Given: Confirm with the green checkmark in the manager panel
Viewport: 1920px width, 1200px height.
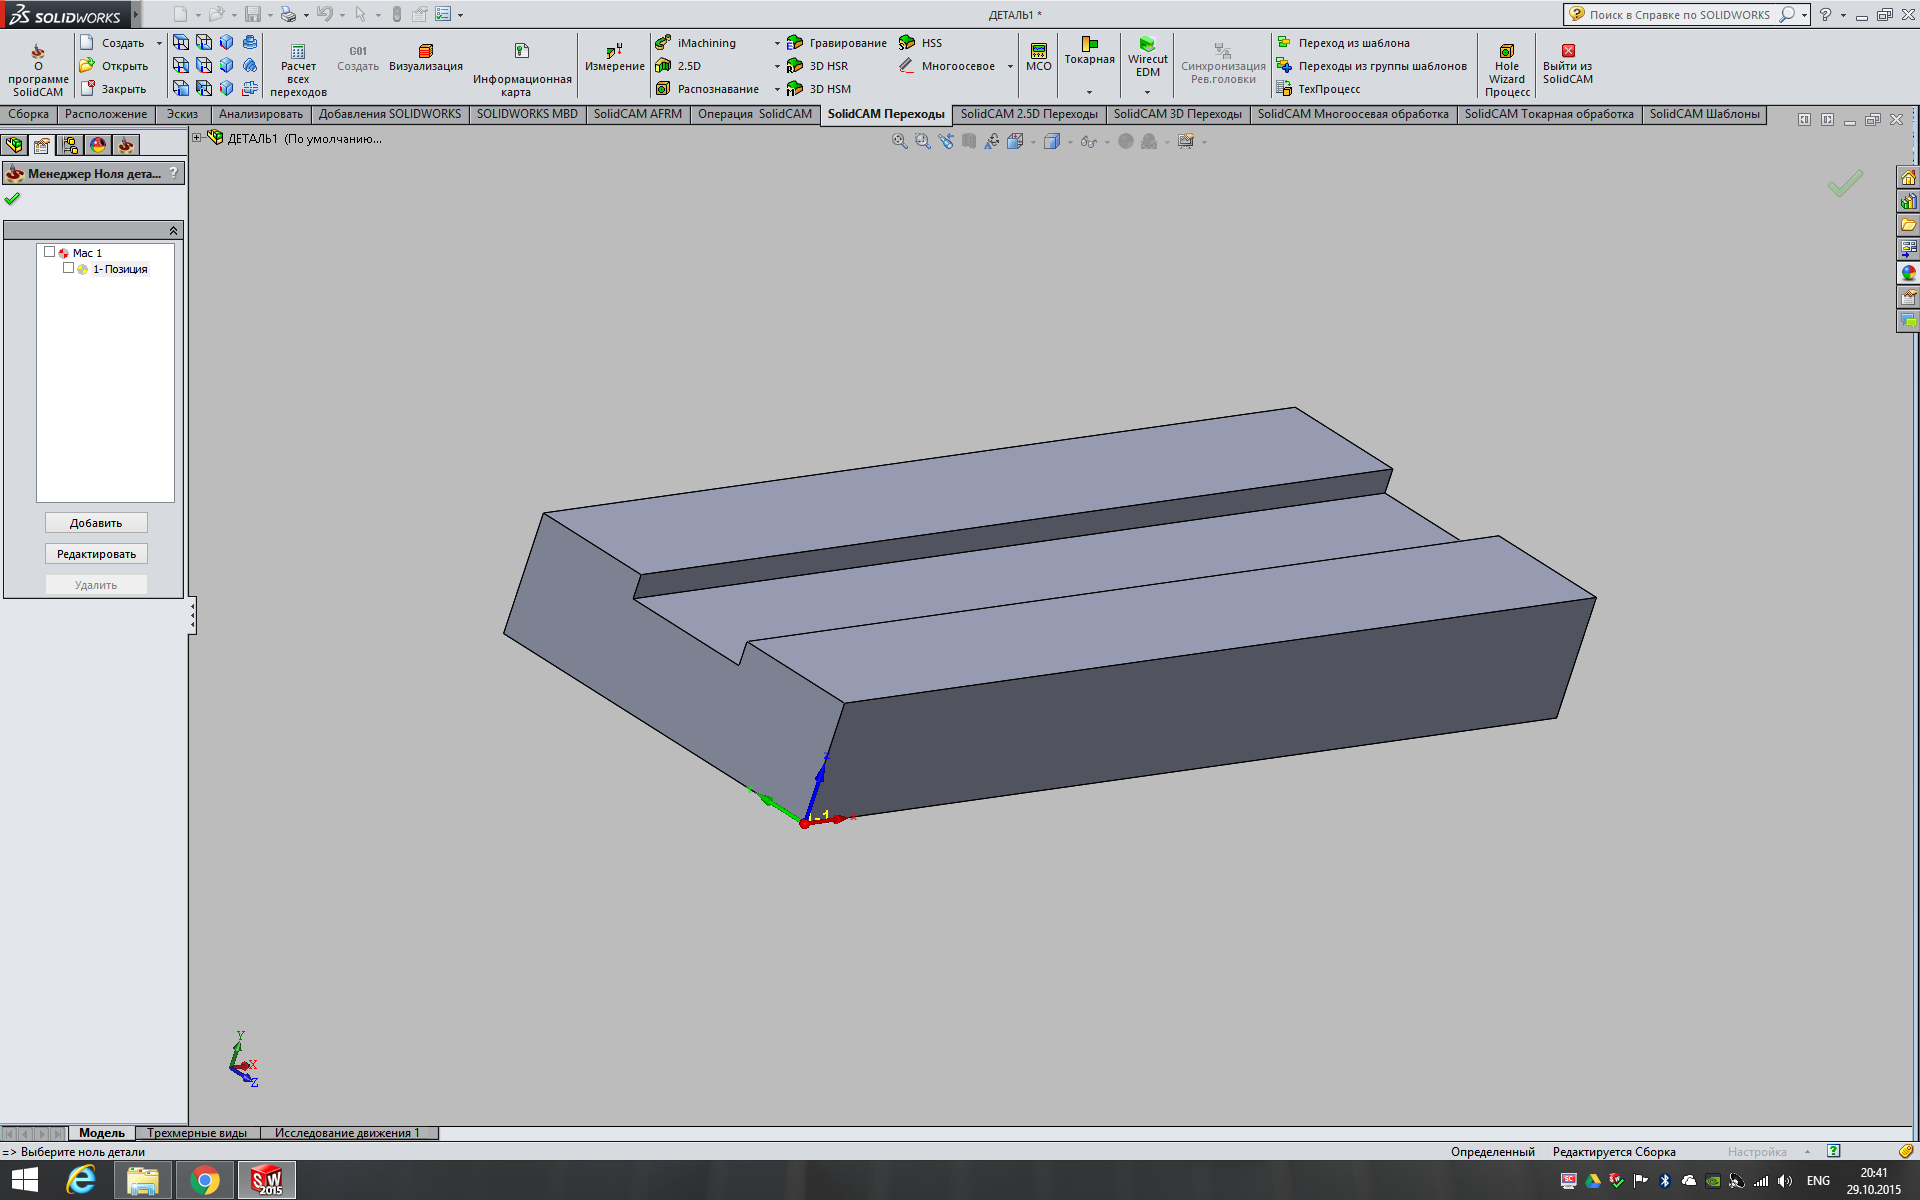Looking at the screenshot, I should (12, 199).
